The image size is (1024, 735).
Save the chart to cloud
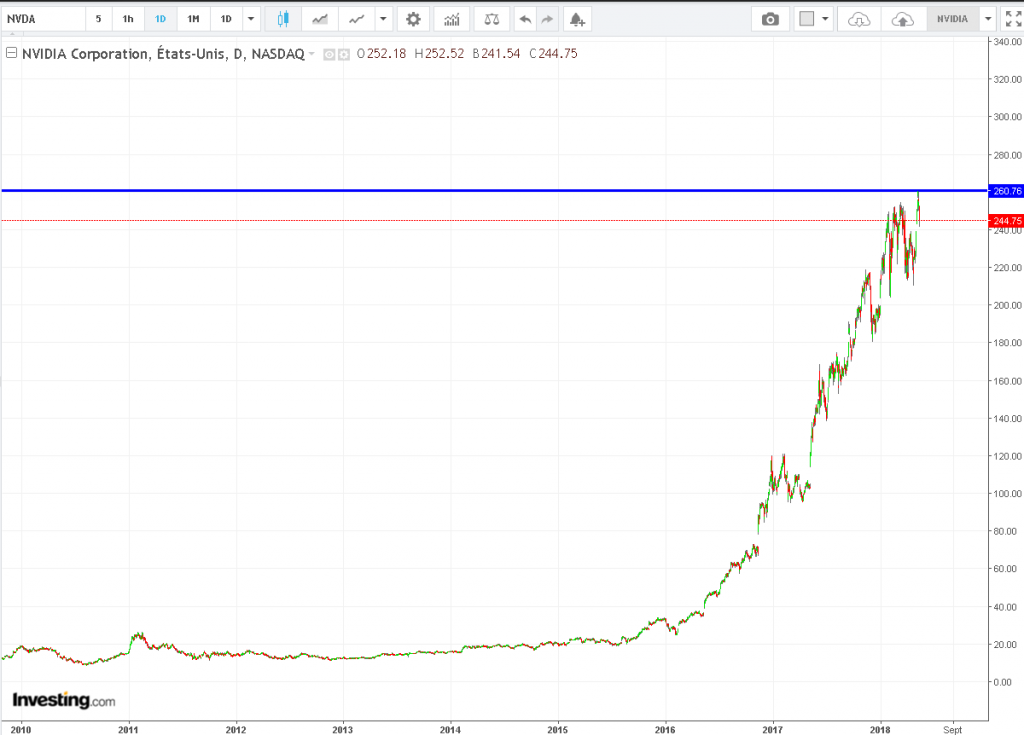(903, 19)
